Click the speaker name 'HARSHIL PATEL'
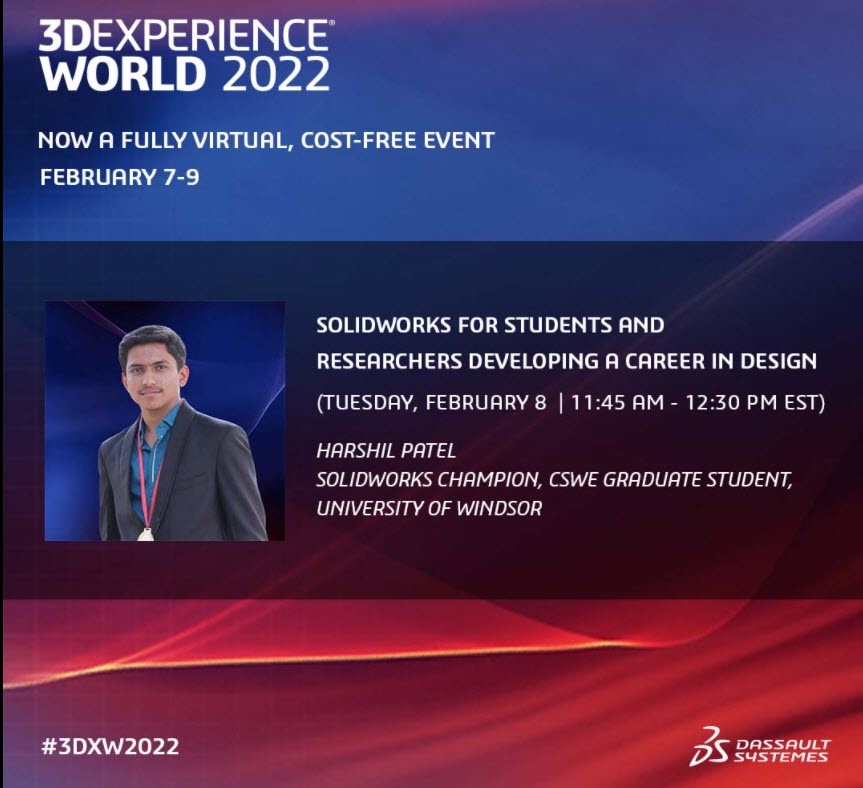This screenshot has width=863, height=788. click(x=386, y=451)
